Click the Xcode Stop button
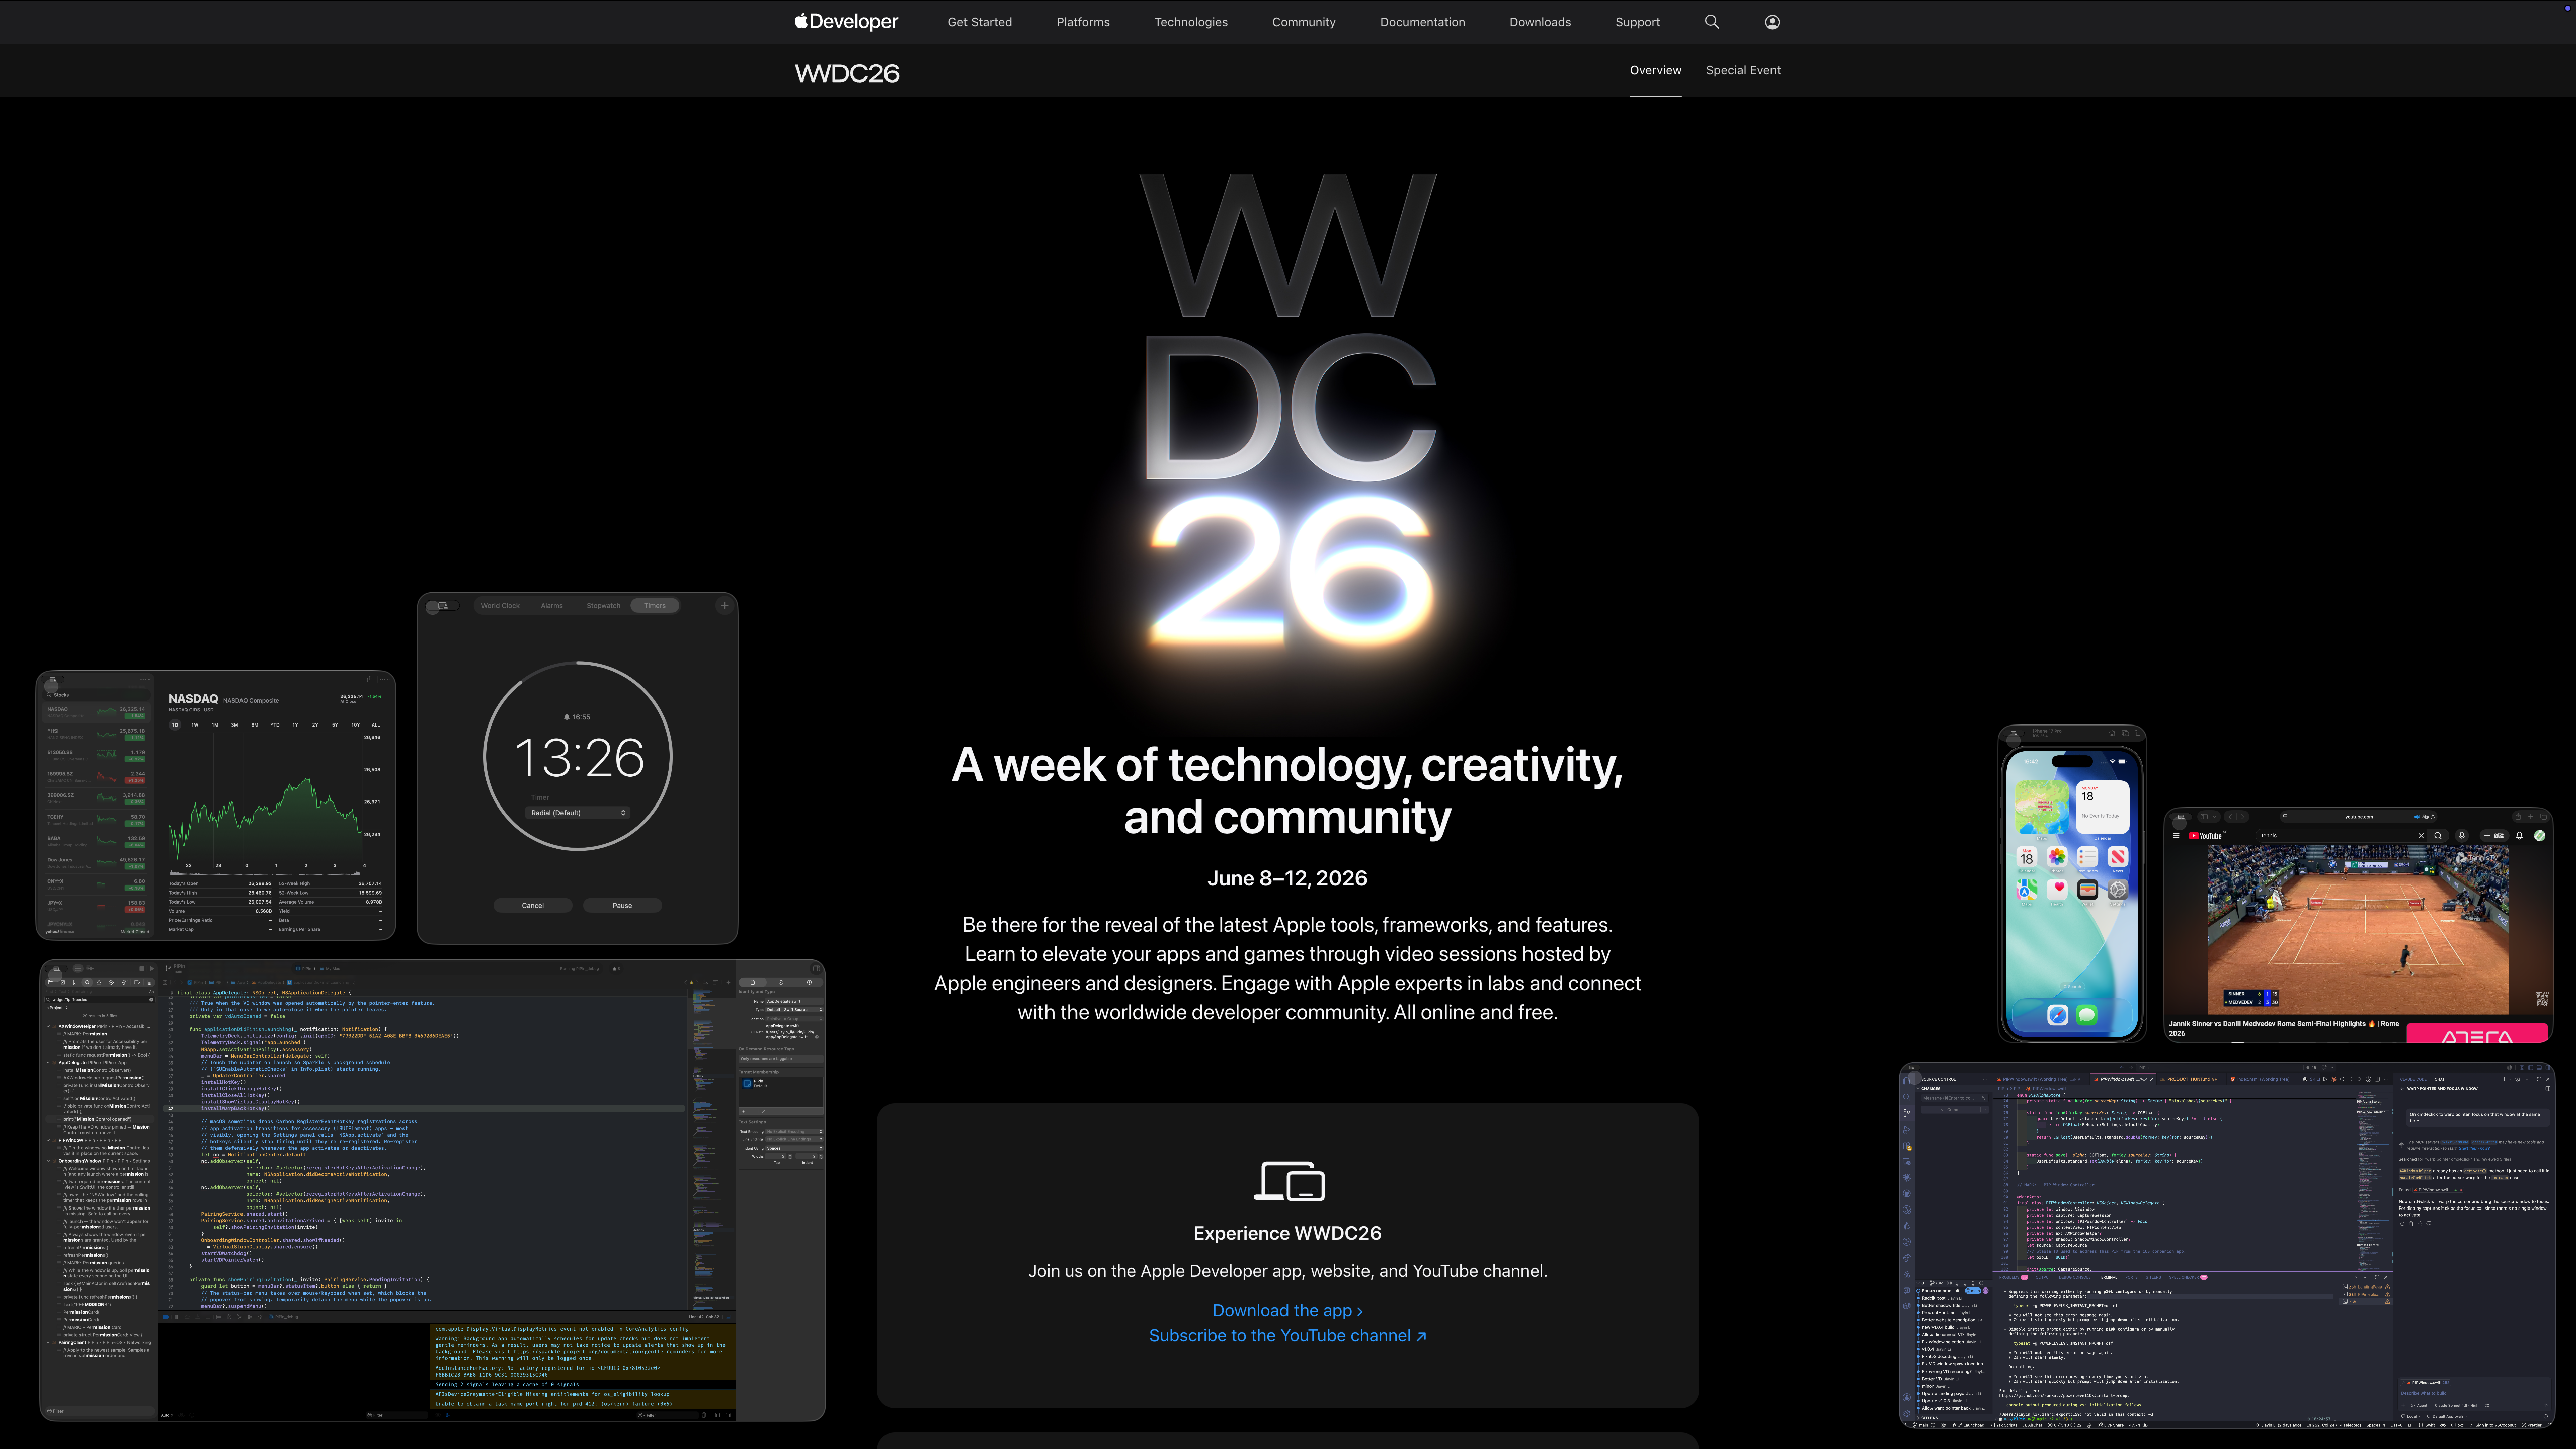Viewport: 2576px width, 1449px height. (142, 968)
